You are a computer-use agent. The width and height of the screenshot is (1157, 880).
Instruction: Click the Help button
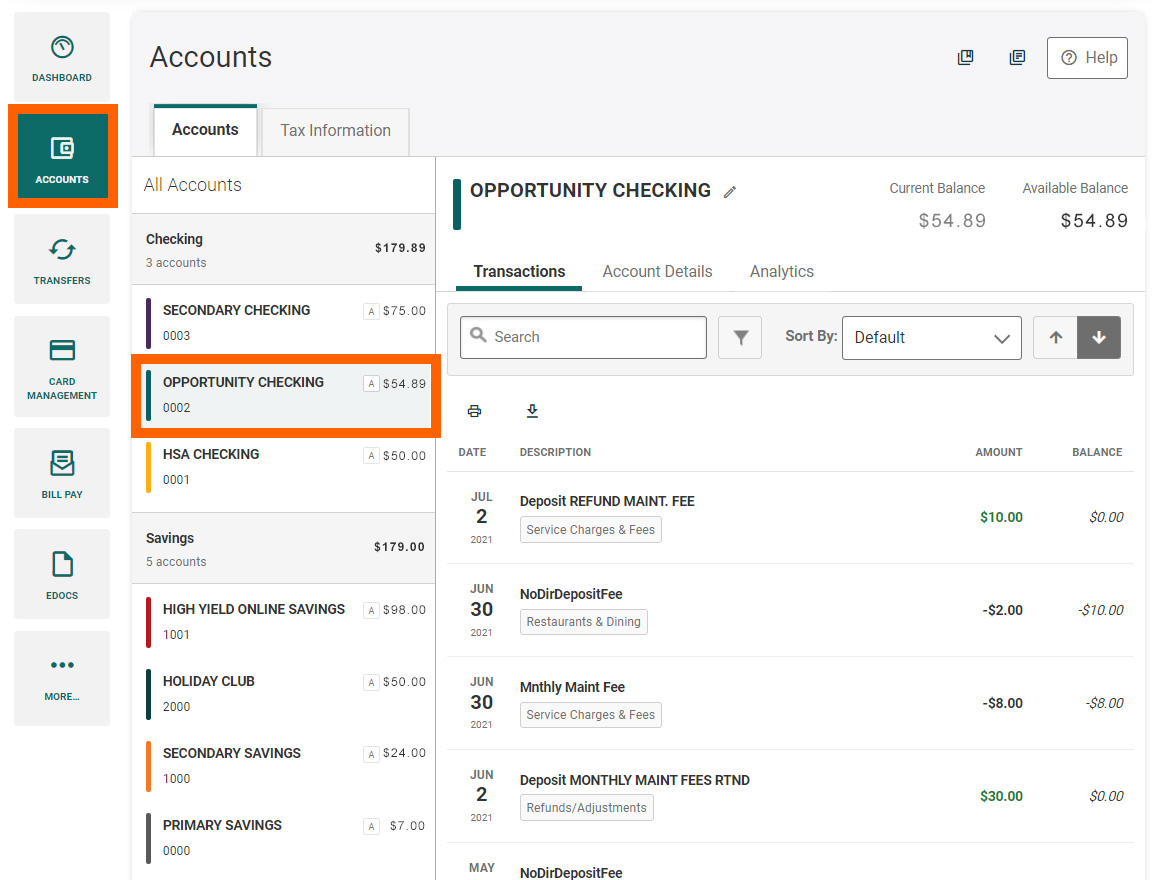point(1087,57)
